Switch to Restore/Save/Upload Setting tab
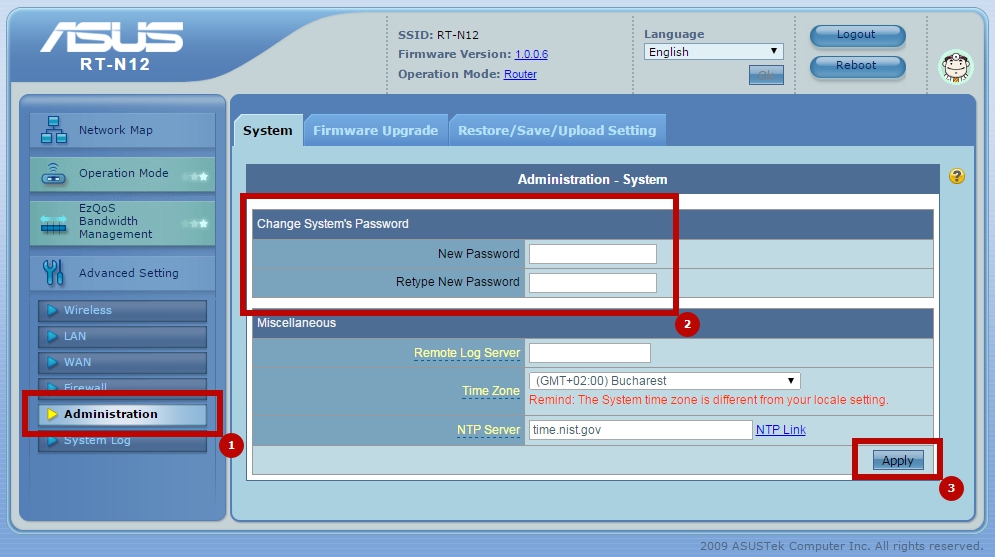 (557, 130)
